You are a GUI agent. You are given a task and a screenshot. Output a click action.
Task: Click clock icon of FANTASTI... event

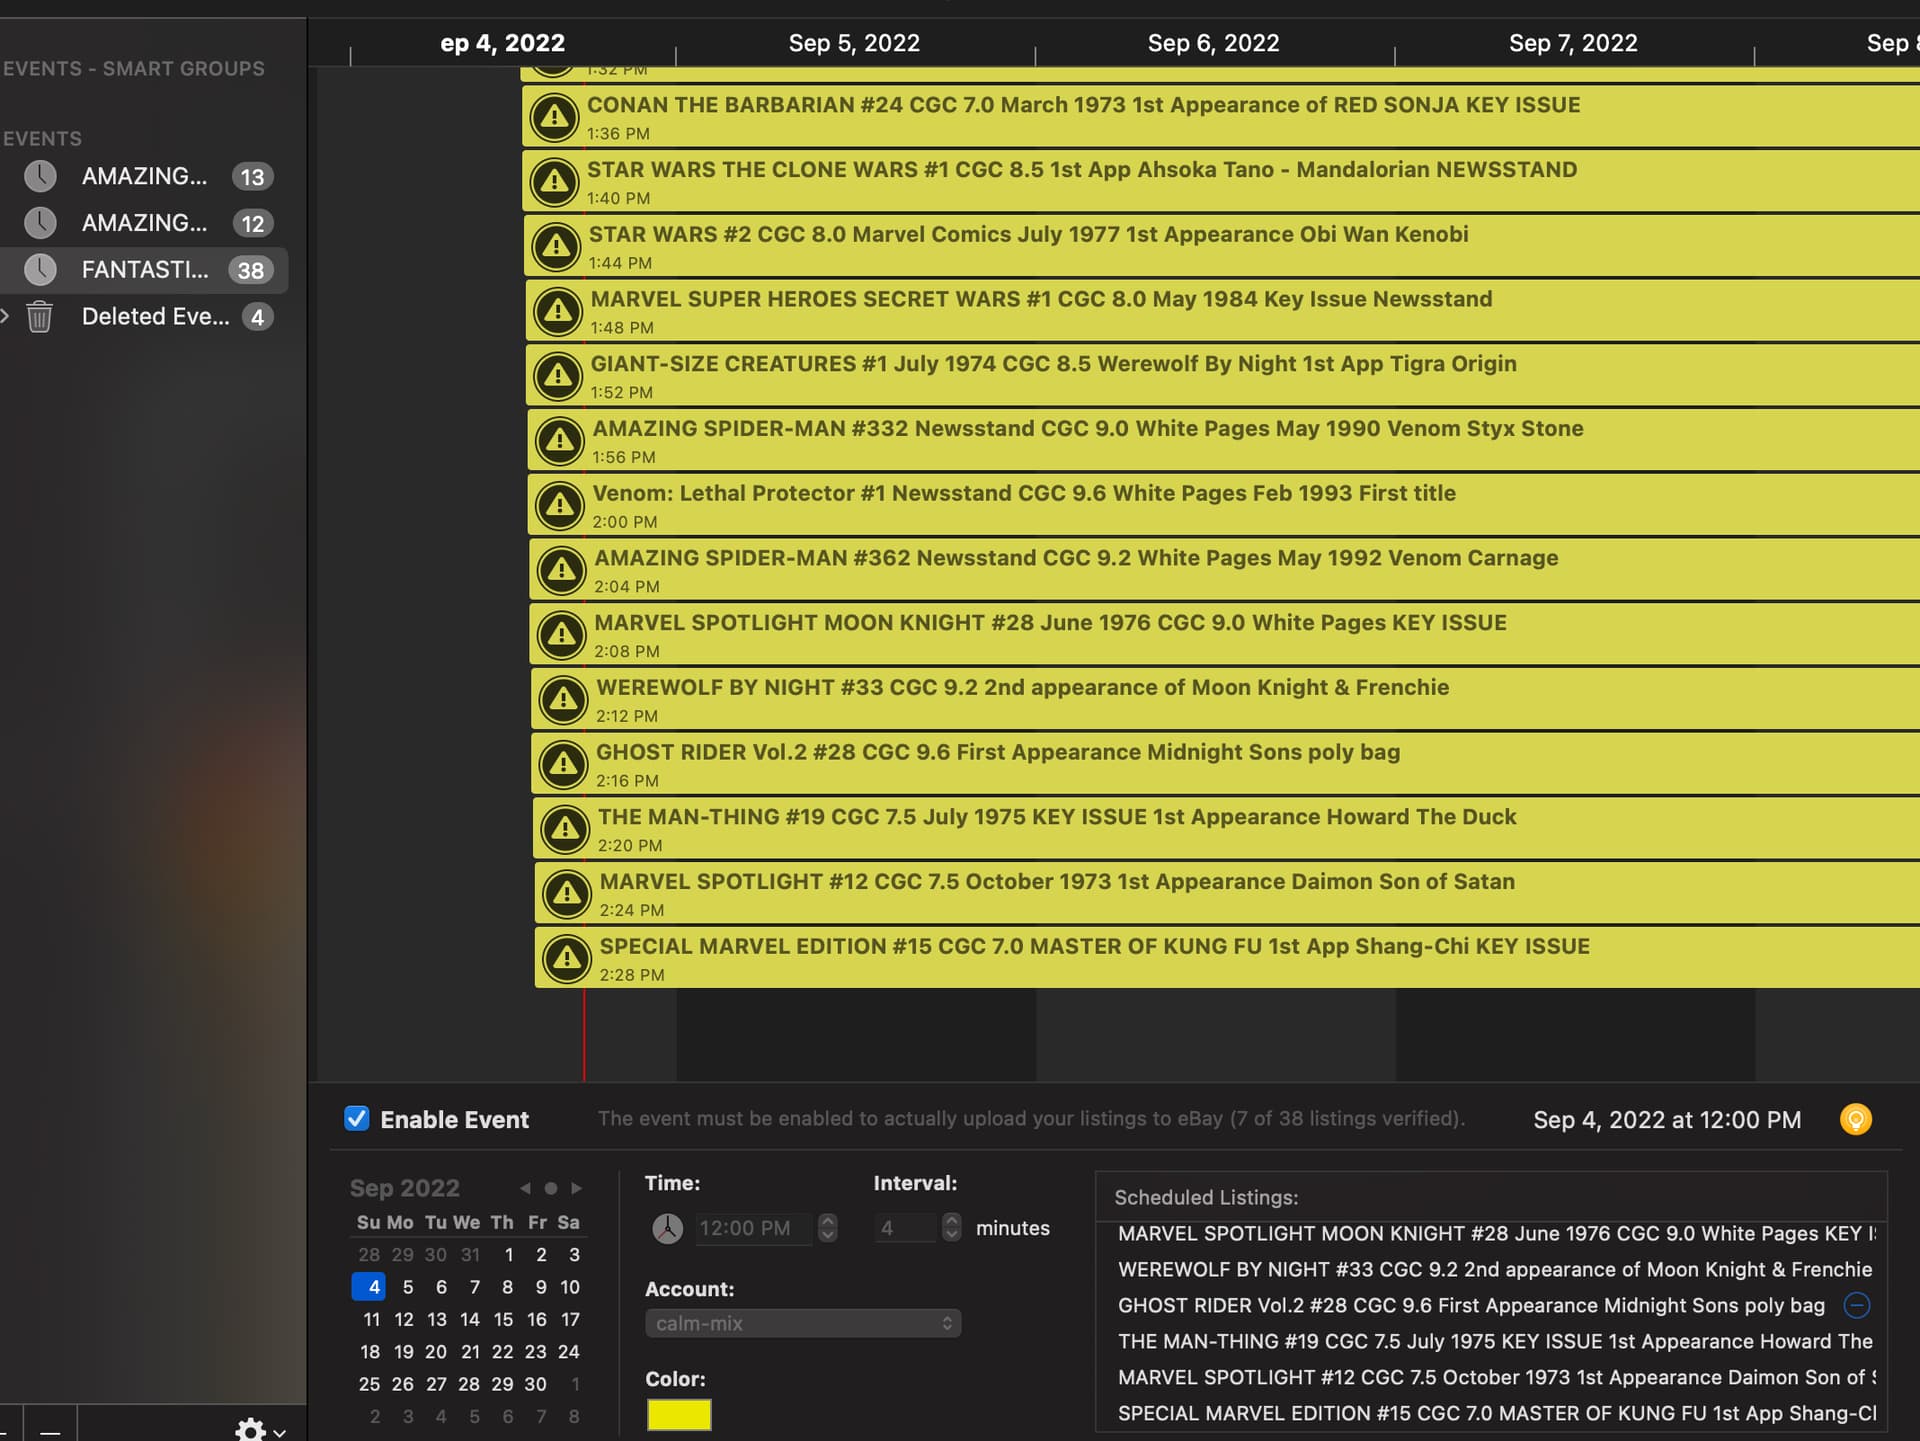[x=40, y=269]
